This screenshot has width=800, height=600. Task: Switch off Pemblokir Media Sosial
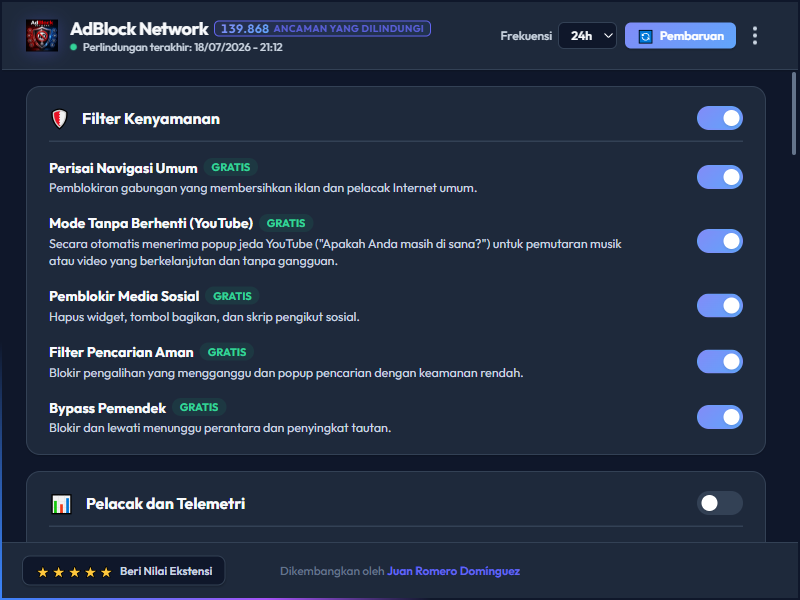pos(719,306)
